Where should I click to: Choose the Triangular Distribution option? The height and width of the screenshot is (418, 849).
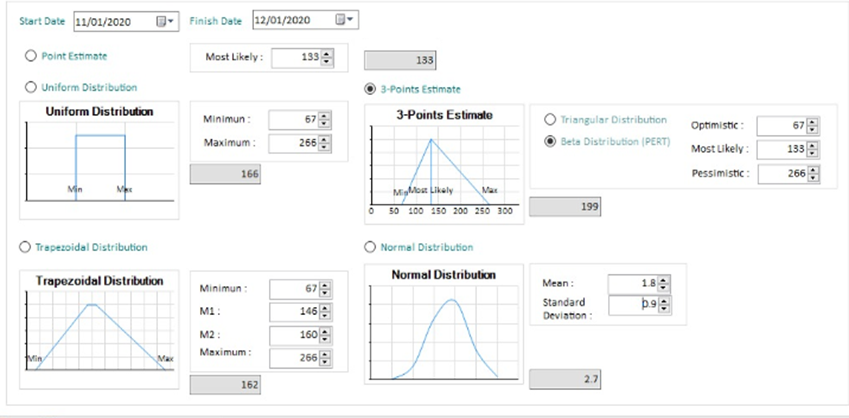550,120
